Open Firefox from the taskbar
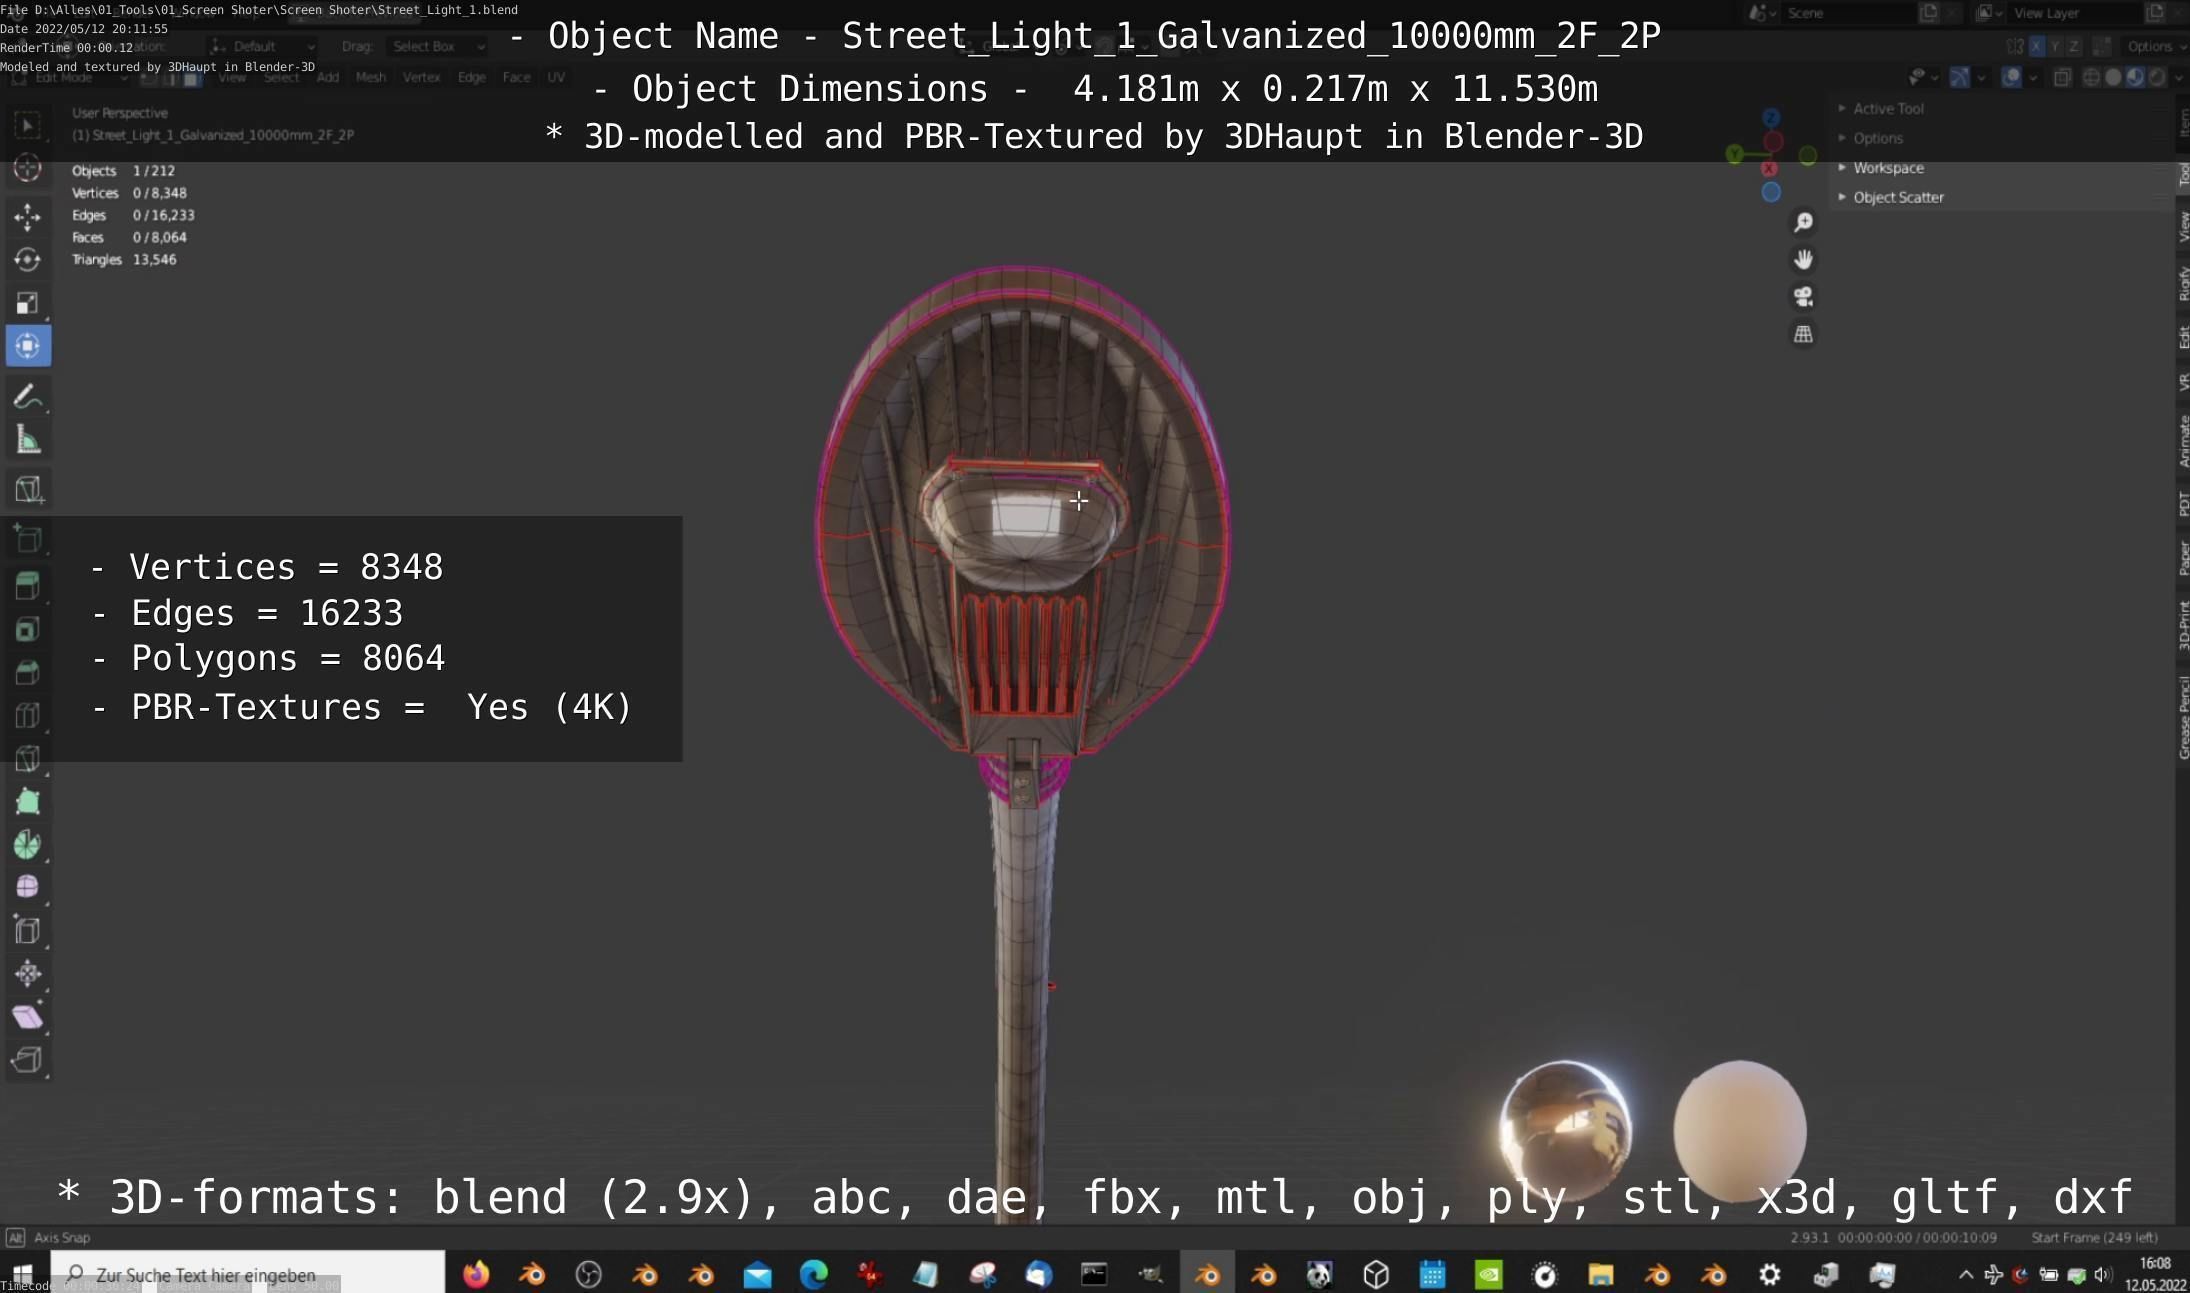2190x1293 pixels. click(476, 1274)
